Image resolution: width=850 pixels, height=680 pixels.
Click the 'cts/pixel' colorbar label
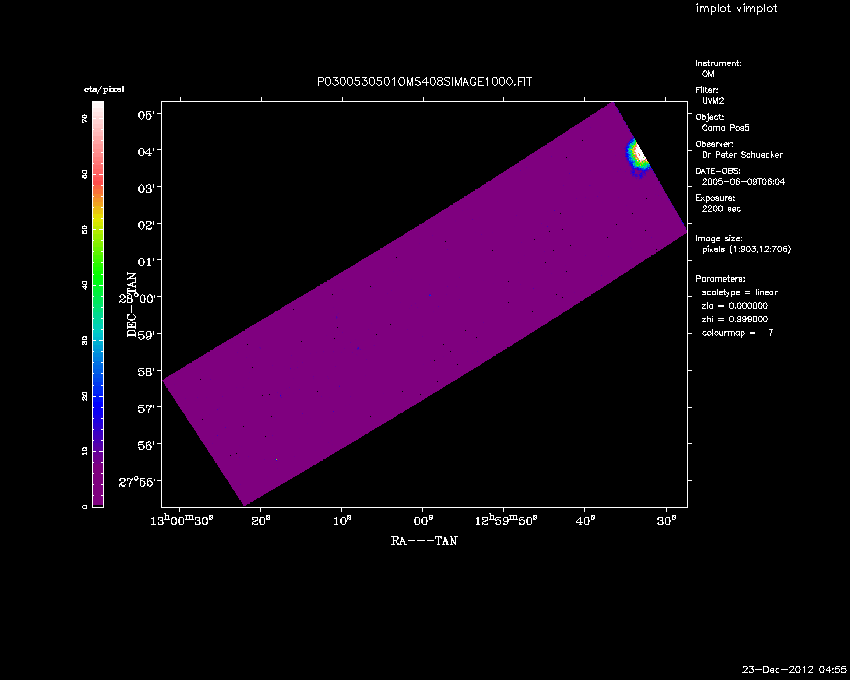tap(104, 89)
